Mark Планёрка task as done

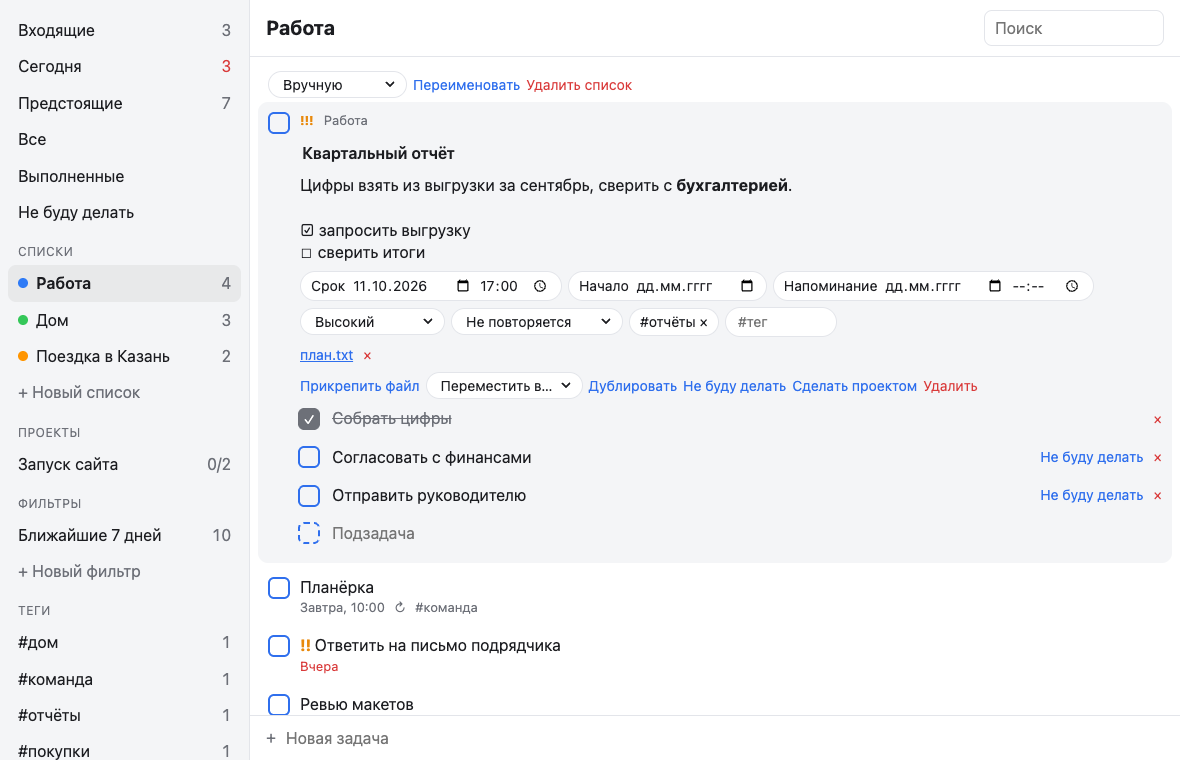tap(279, 588)
